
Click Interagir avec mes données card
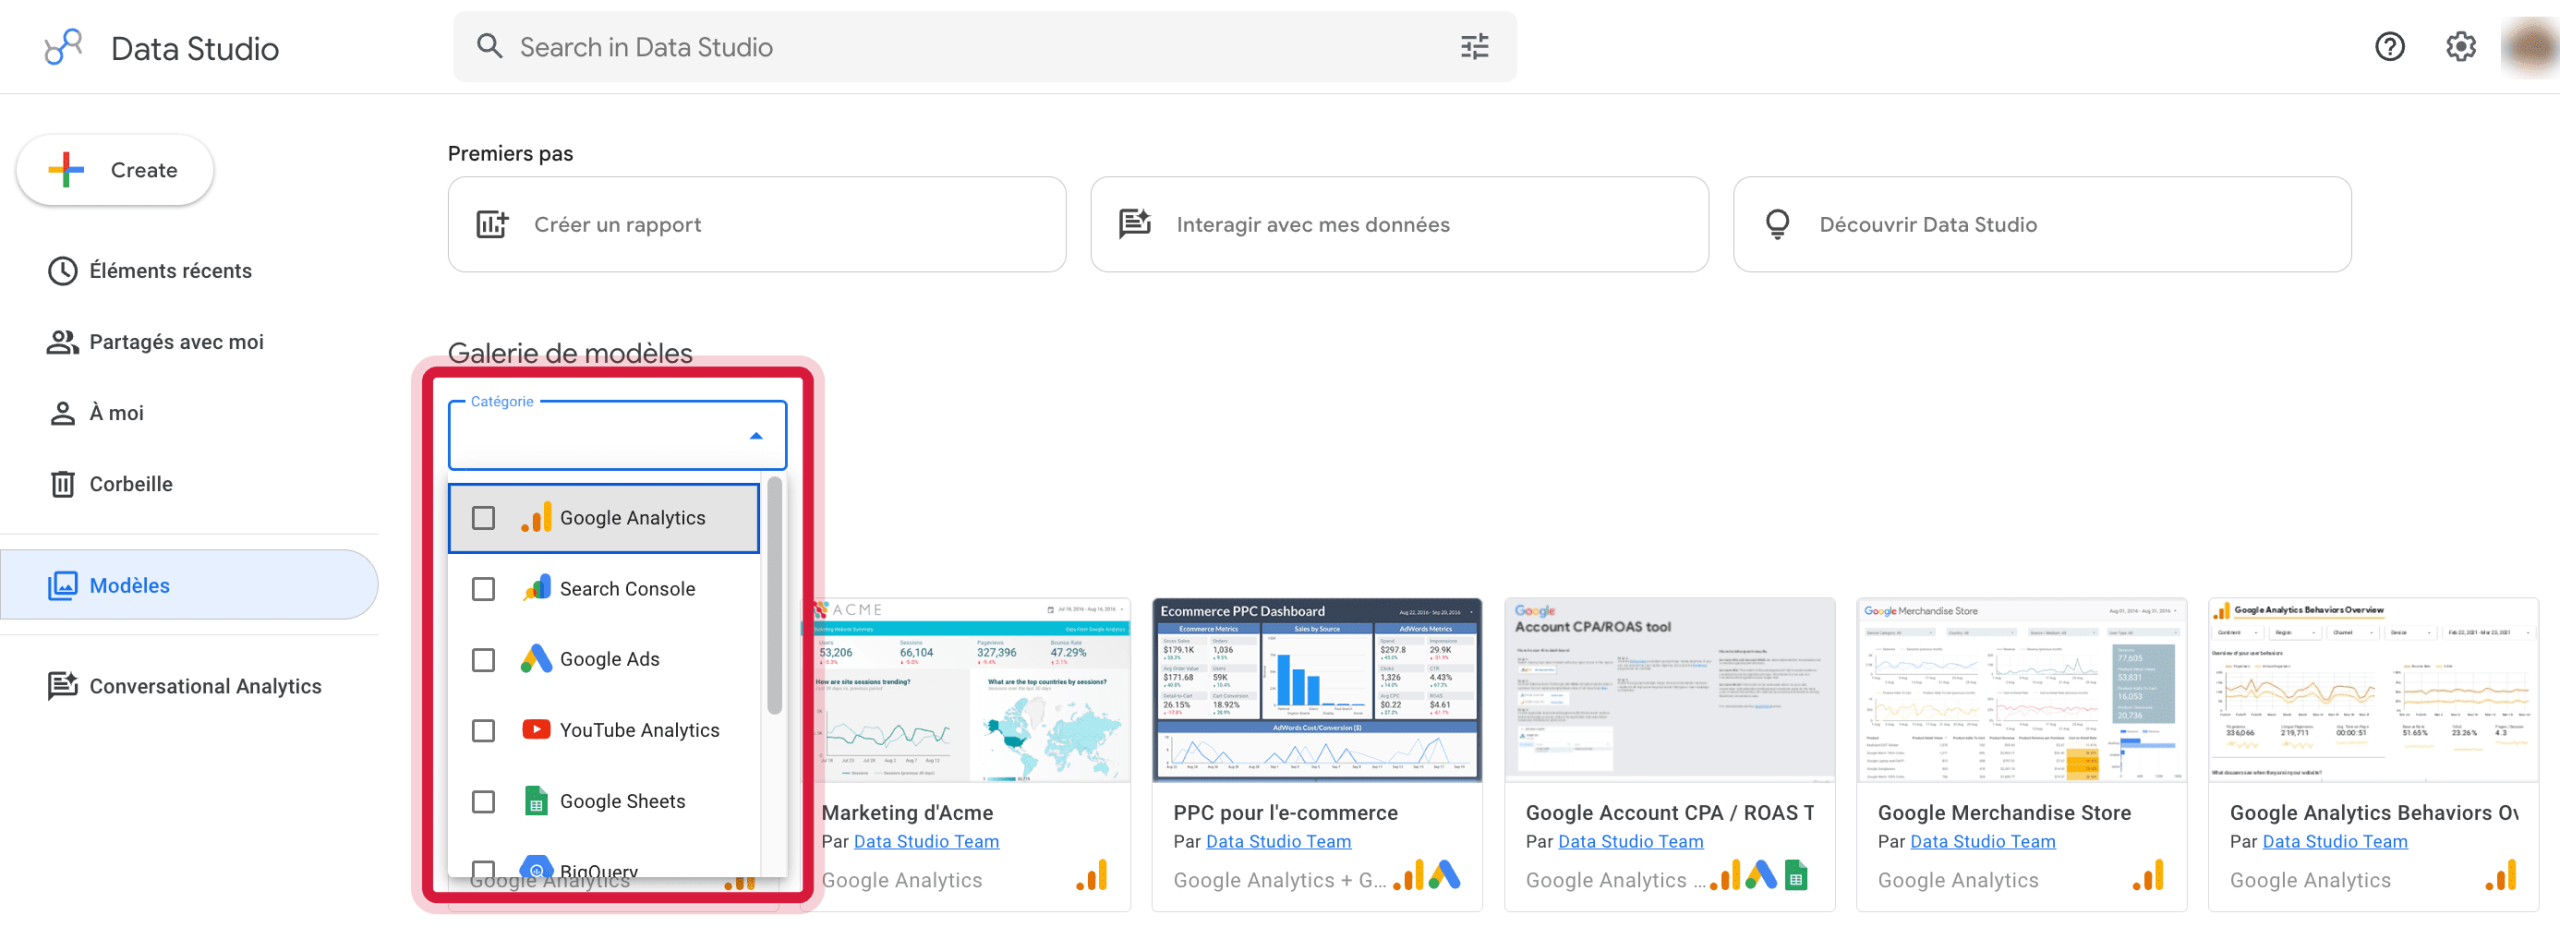click(1399, 225)
